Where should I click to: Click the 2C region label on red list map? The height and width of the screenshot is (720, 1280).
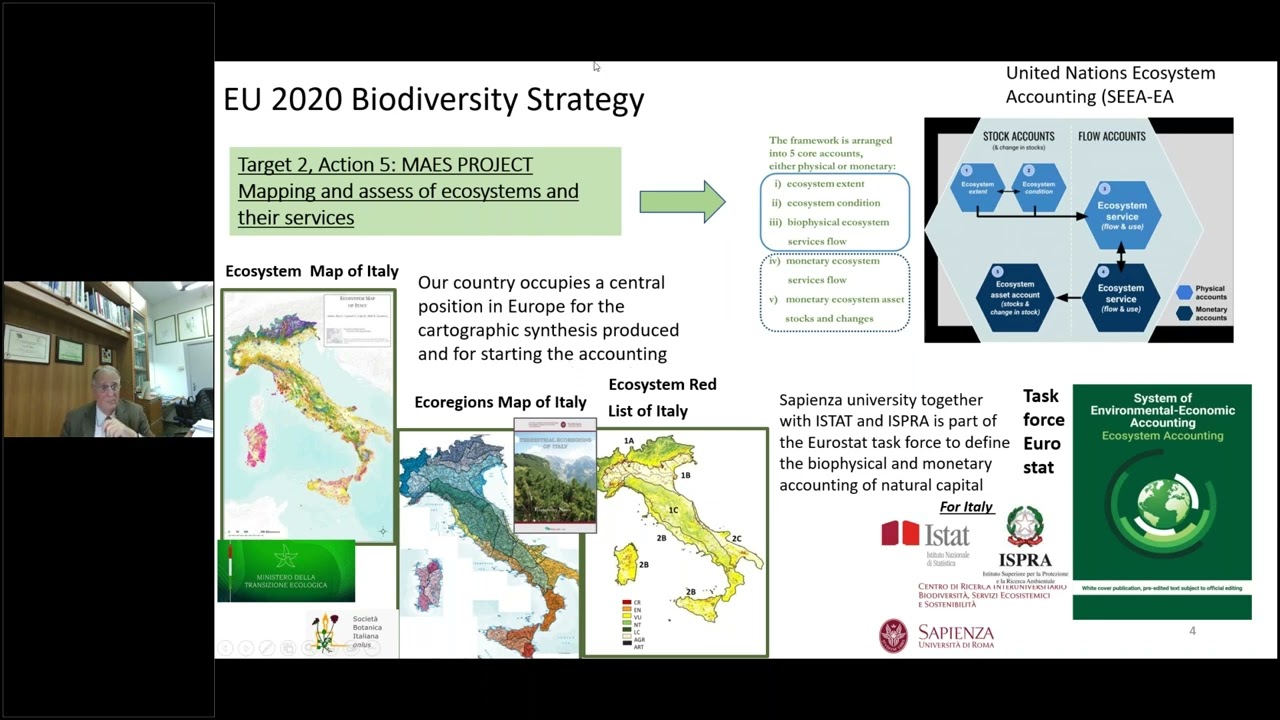[x=736, y=539]
